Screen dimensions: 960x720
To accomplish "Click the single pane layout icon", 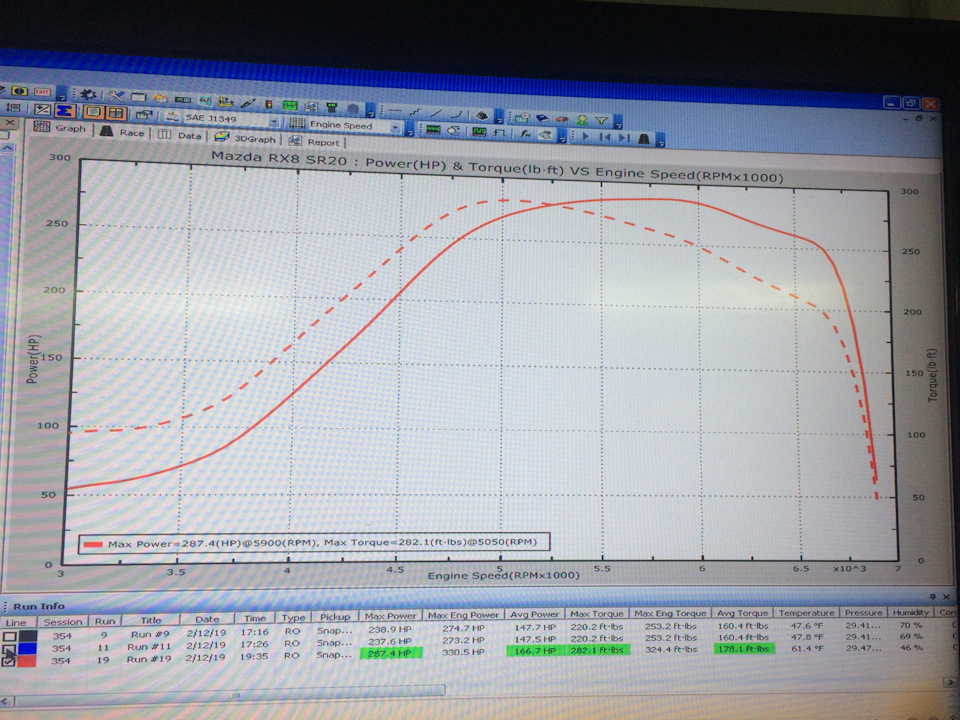I will [93, 111].
